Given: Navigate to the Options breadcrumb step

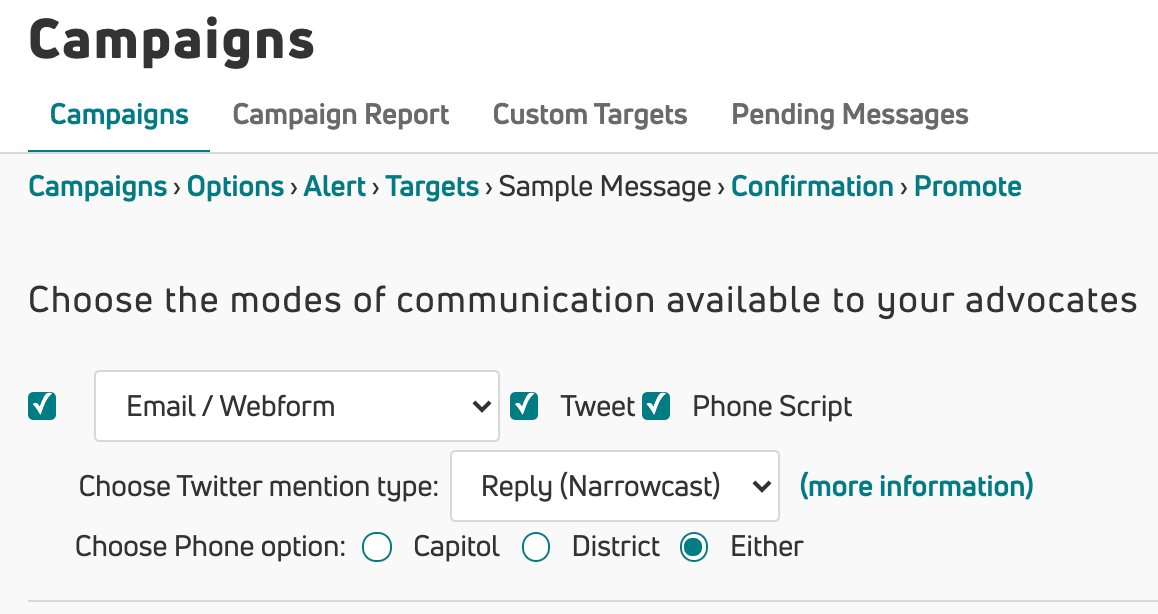Looking at the screenshot, I should [235, 187].
